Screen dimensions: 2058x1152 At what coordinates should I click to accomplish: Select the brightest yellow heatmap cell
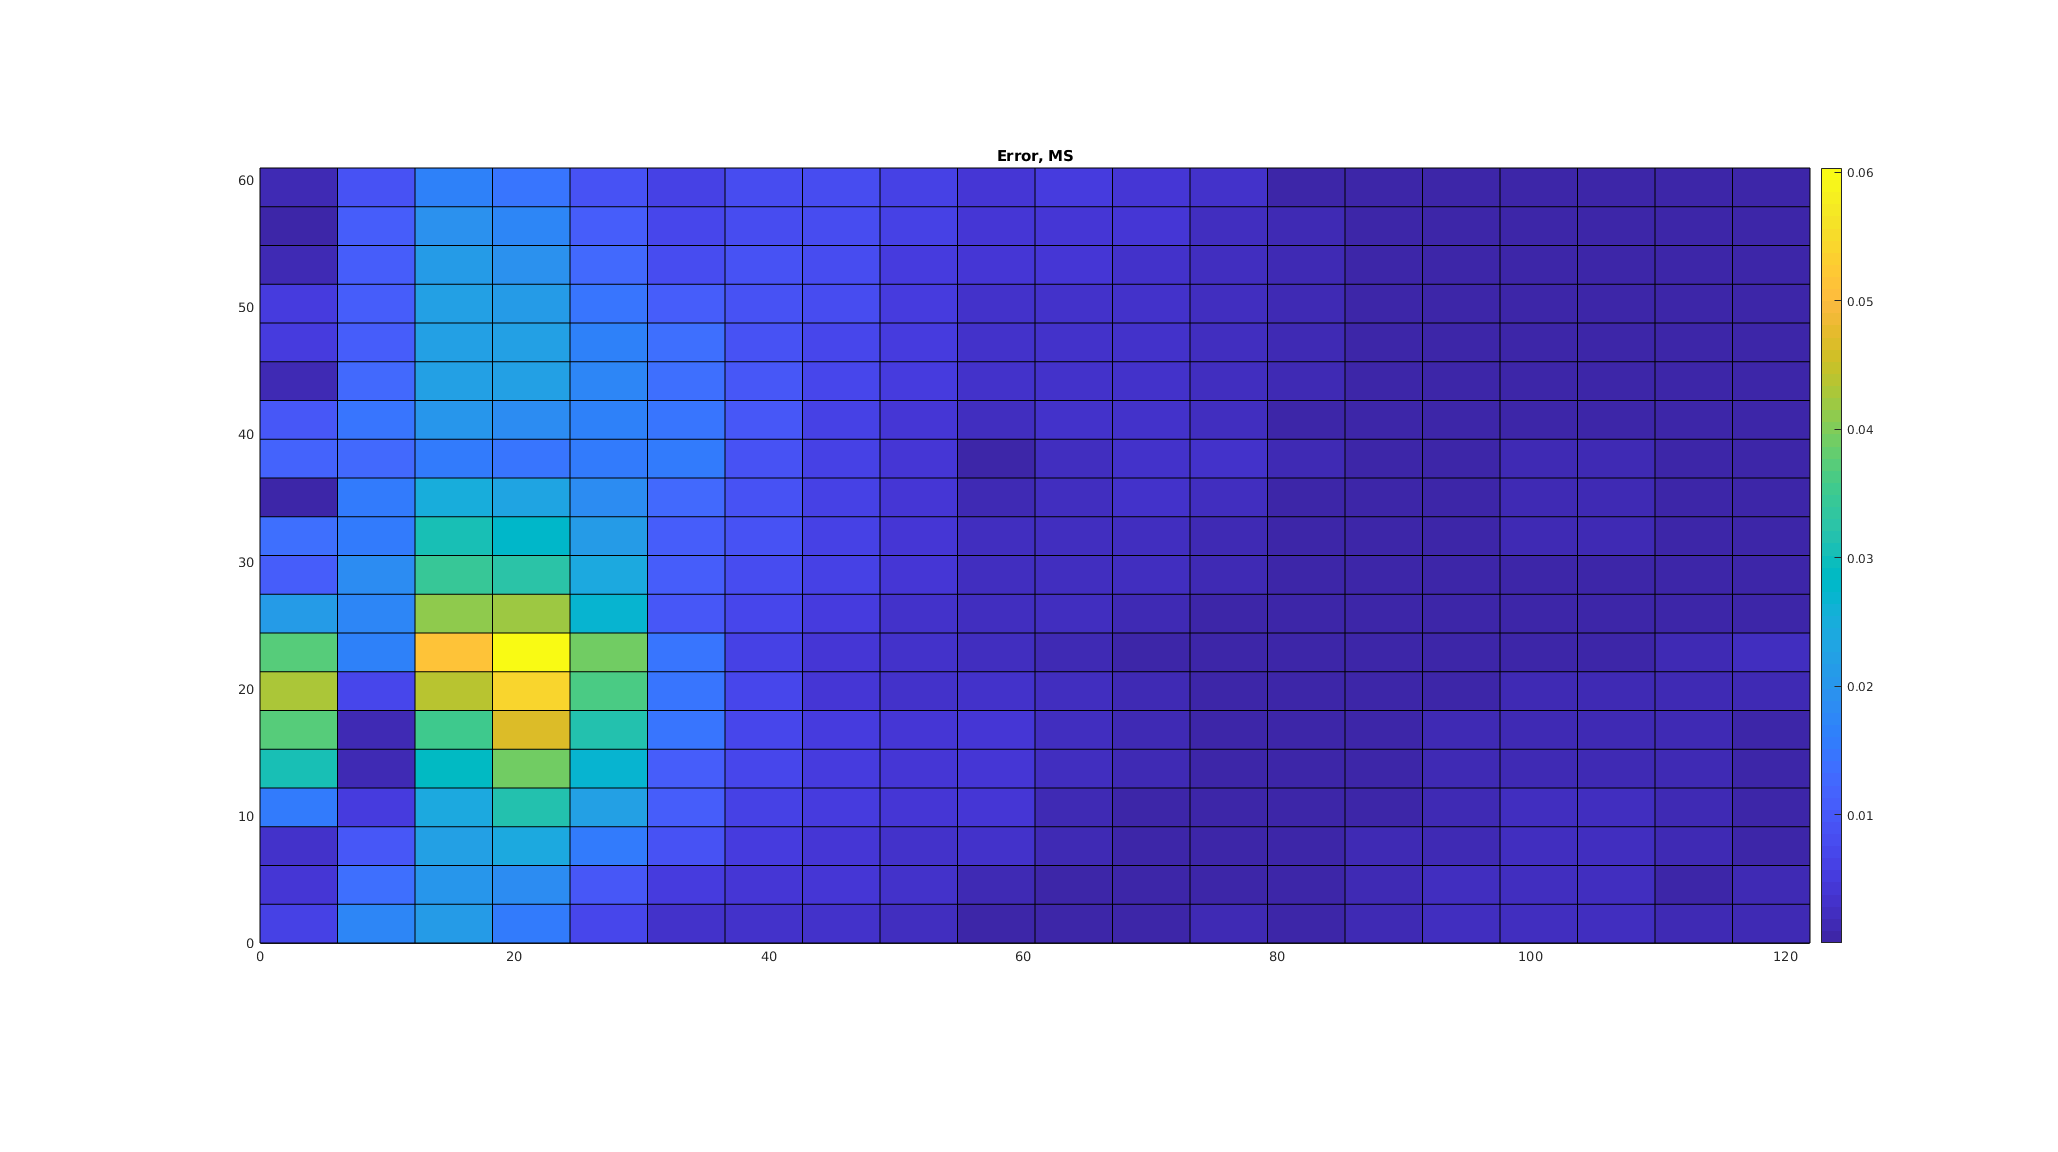coord(531,652)
